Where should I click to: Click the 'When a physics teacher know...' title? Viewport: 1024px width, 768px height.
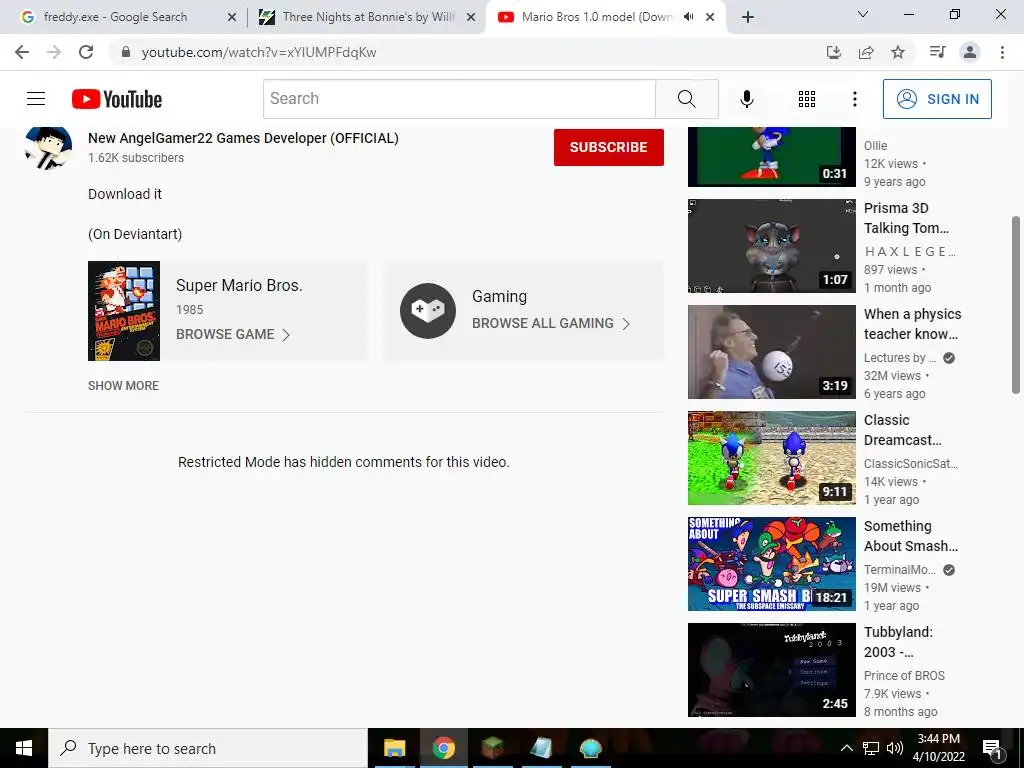point(912,324)
